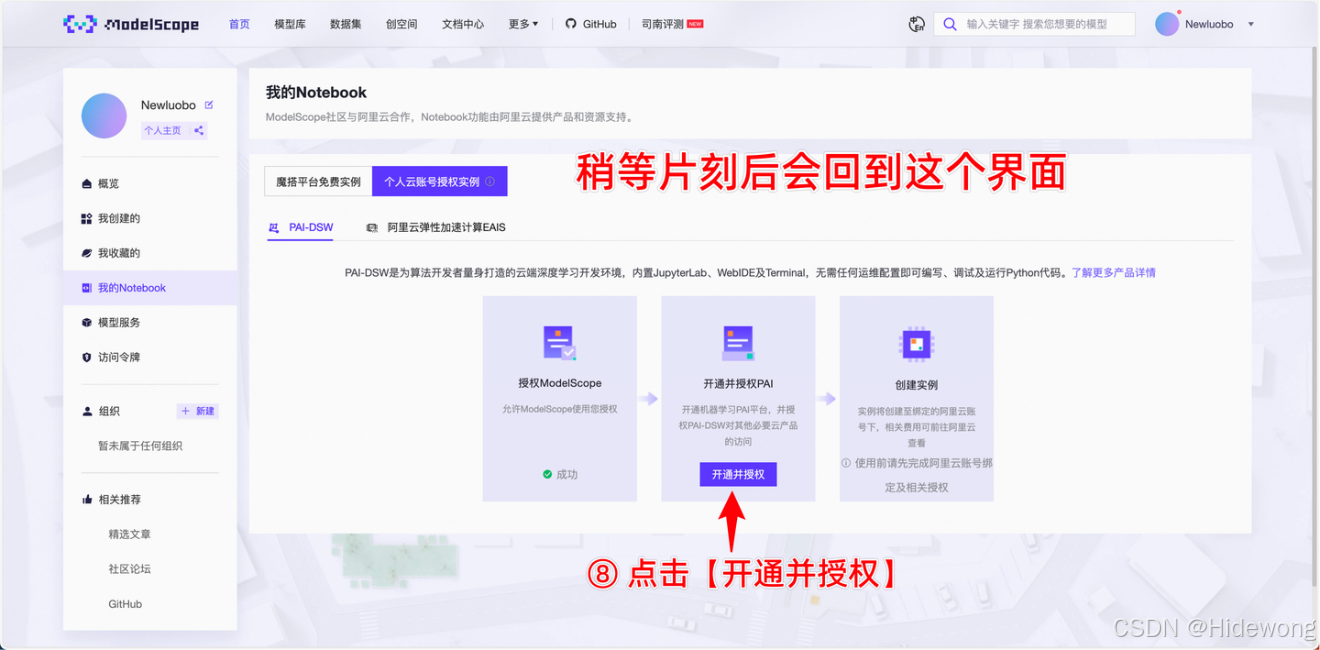Click the 授权ModelScope card icon
Image resolution: width=1320 pixels, height=650 pixels.
(559, 343)
